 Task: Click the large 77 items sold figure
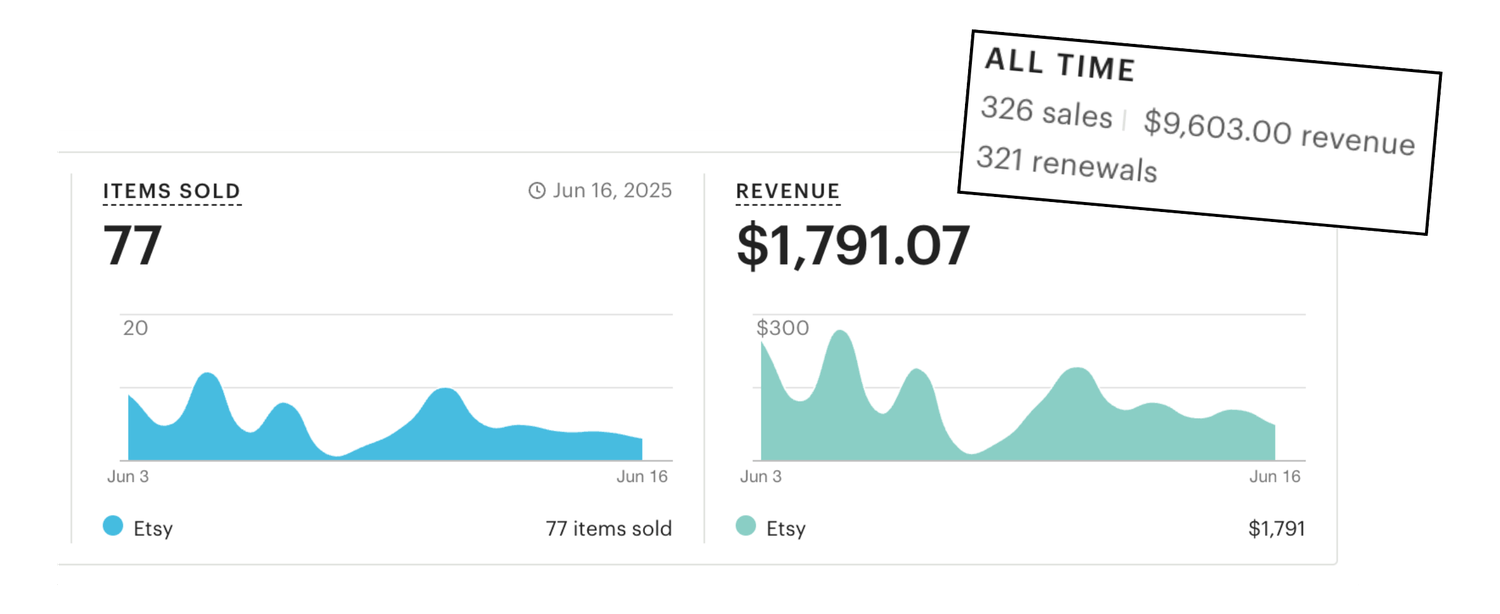(132, 245)
